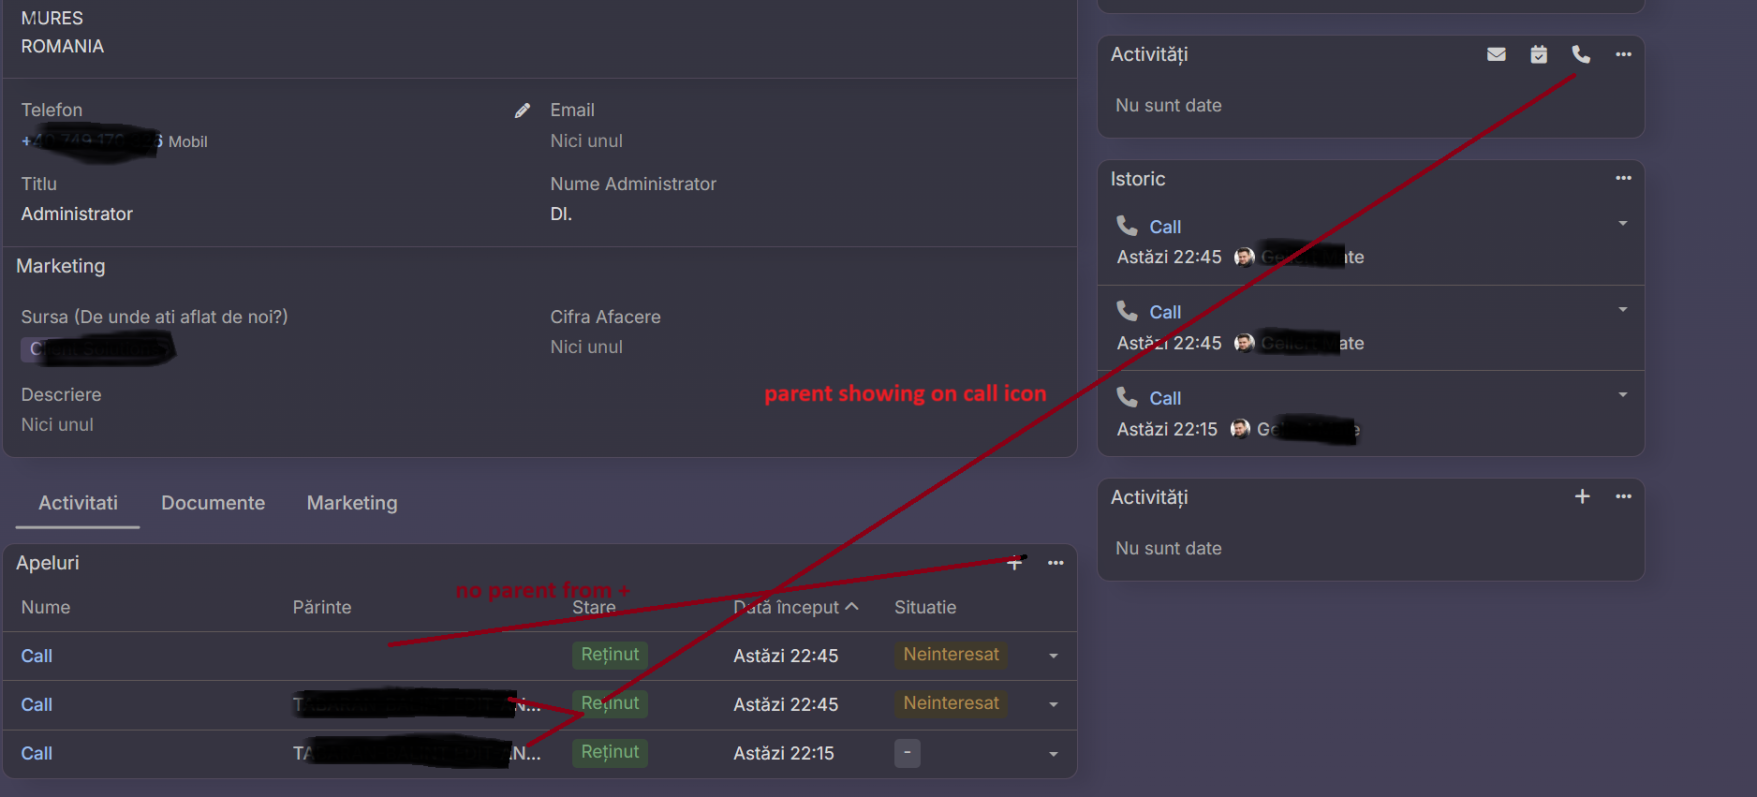Open the first Call link in Apeluri list
1757x797 pixels.
[x=37, y=656]
